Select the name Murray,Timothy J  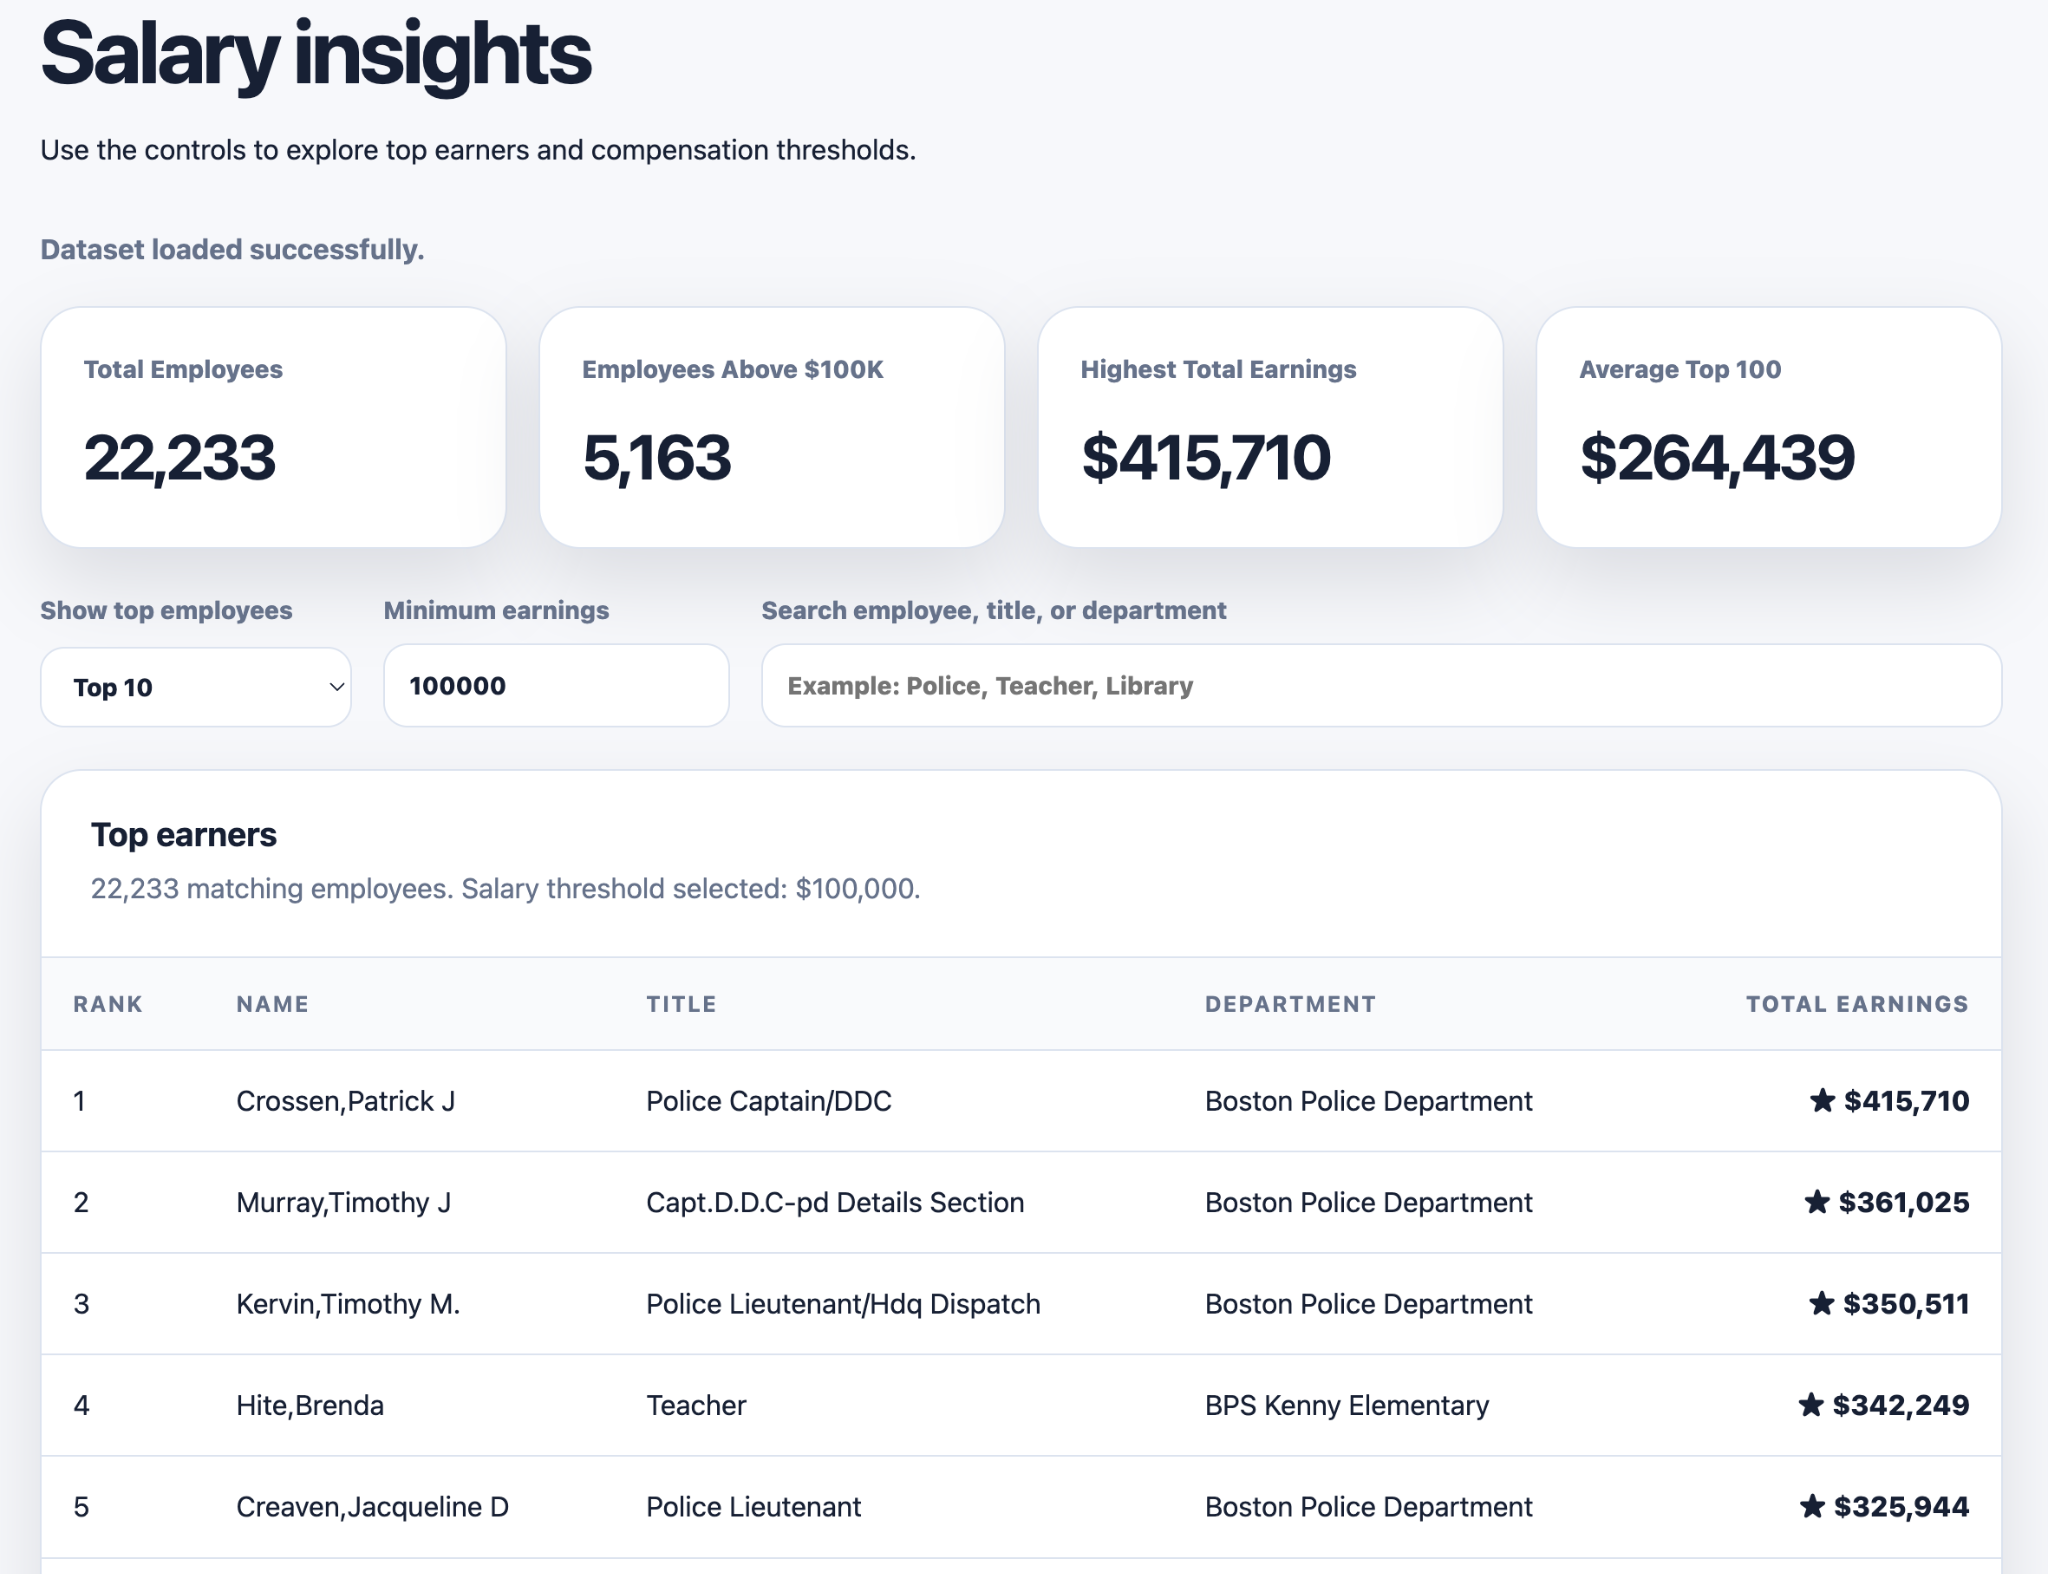coord(343,1202)
